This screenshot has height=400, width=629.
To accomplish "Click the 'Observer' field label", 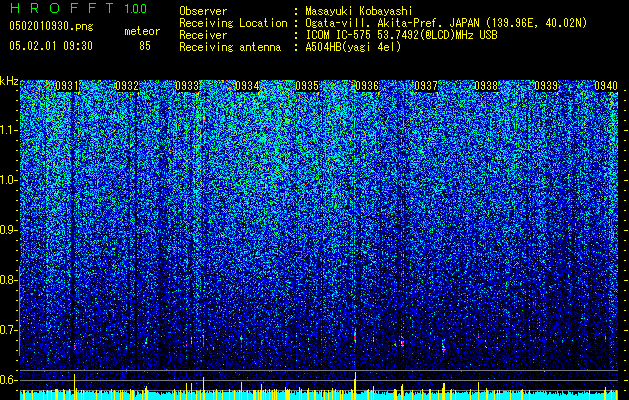I will click(x=203, y=11).
